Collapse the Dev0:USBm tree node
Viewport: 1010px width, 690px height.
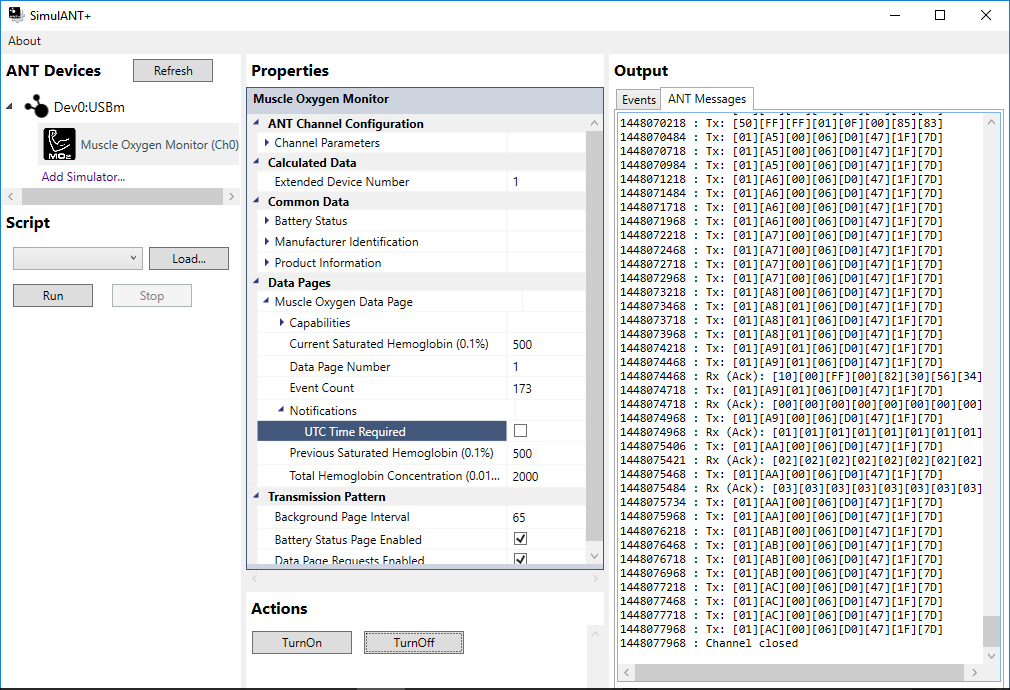coord(10,106)
